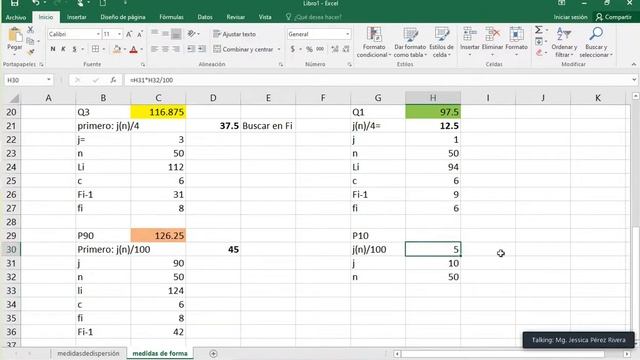Click the thousands separator 000 icon
This screenshot has height=360, width=640.
point(320,49)
